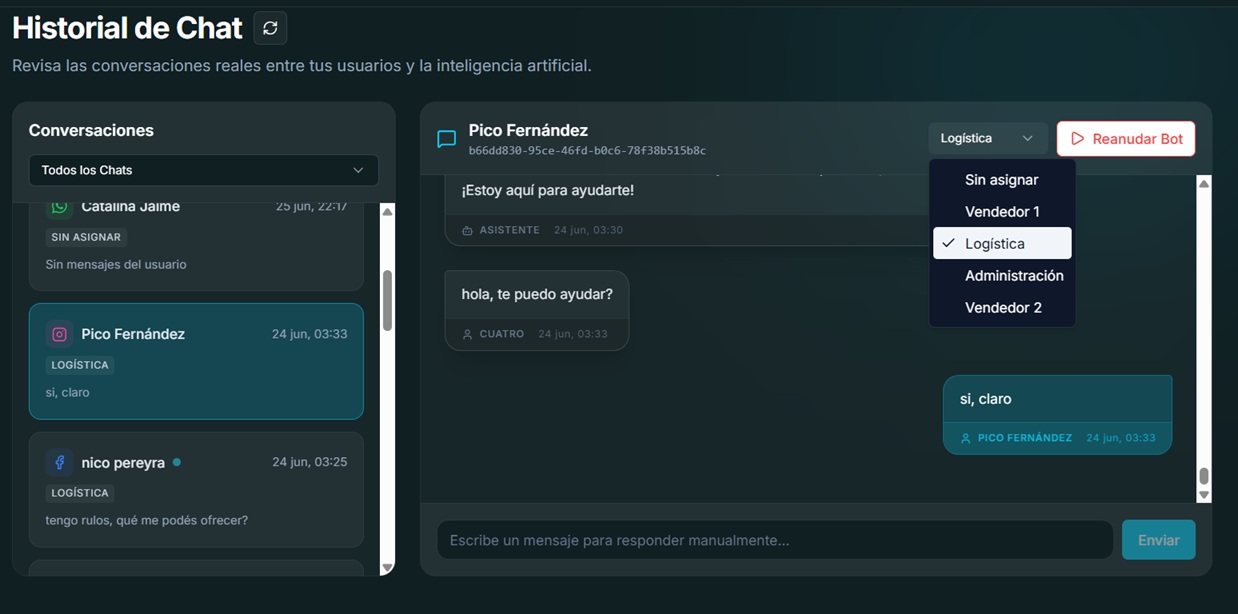Click the PICO FERNÁNDEZ sender label in bubble

tap(1025, 438)
